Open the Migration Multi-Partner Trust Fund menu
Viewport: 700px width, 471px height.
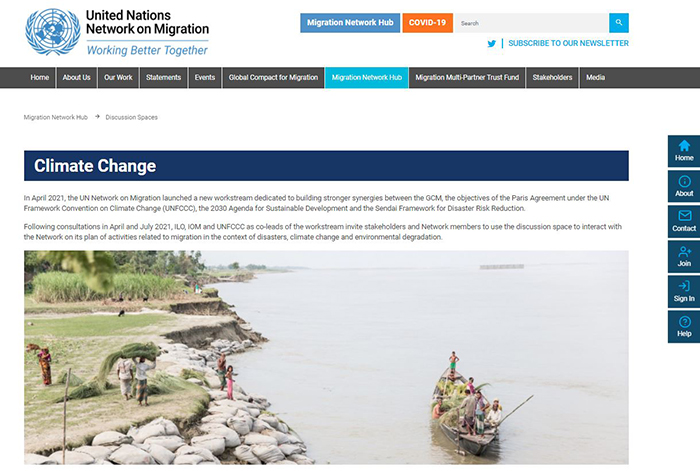467,78
